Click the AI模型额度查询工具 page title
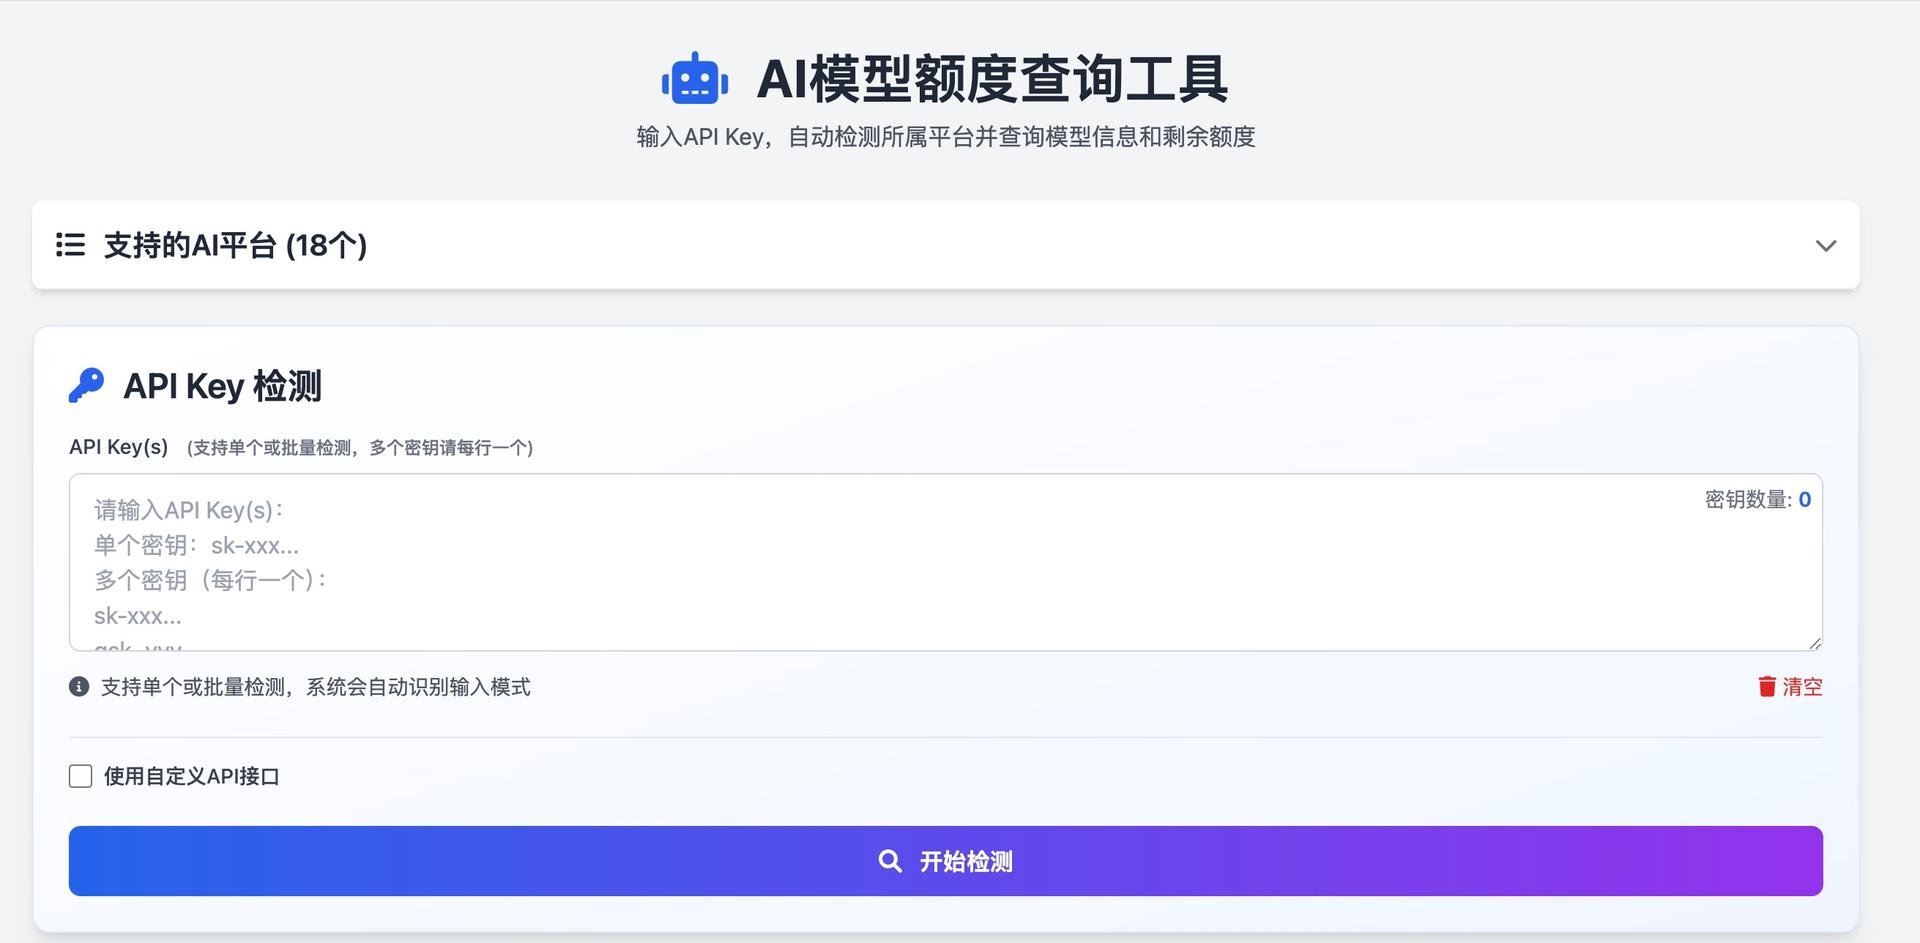Image resolution: width=1920 pixels, height=943 pixels. (x=992, y=79)
